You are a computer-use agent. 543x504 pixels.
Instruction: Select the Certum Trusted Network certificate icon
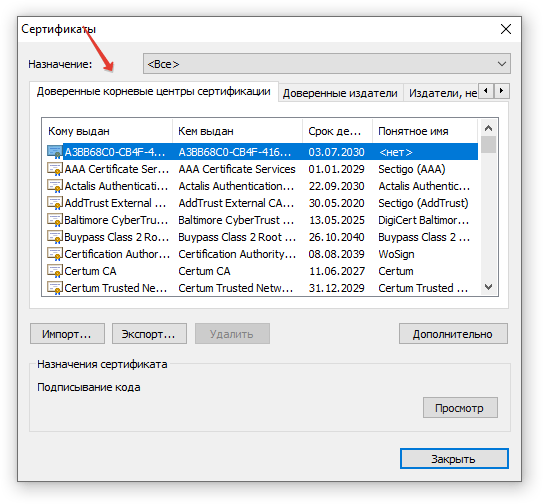(55, 288)
